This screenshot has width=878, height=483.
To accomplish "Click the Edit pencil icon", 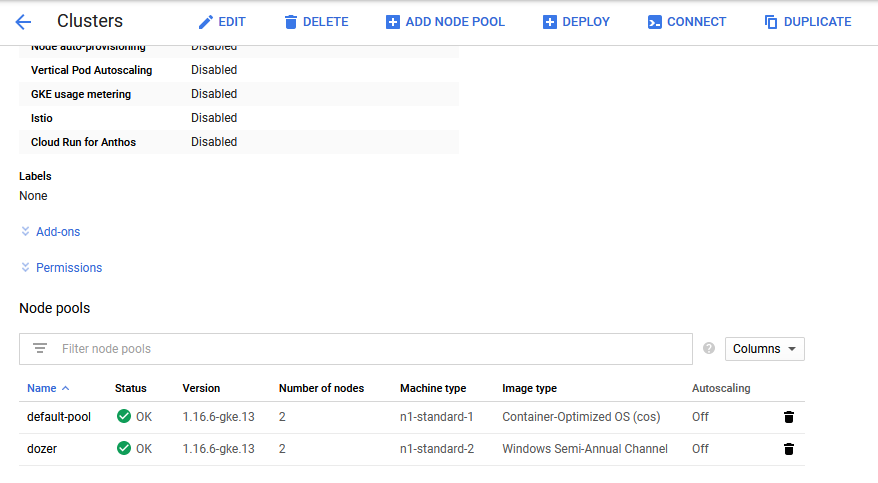I will 206,22.
